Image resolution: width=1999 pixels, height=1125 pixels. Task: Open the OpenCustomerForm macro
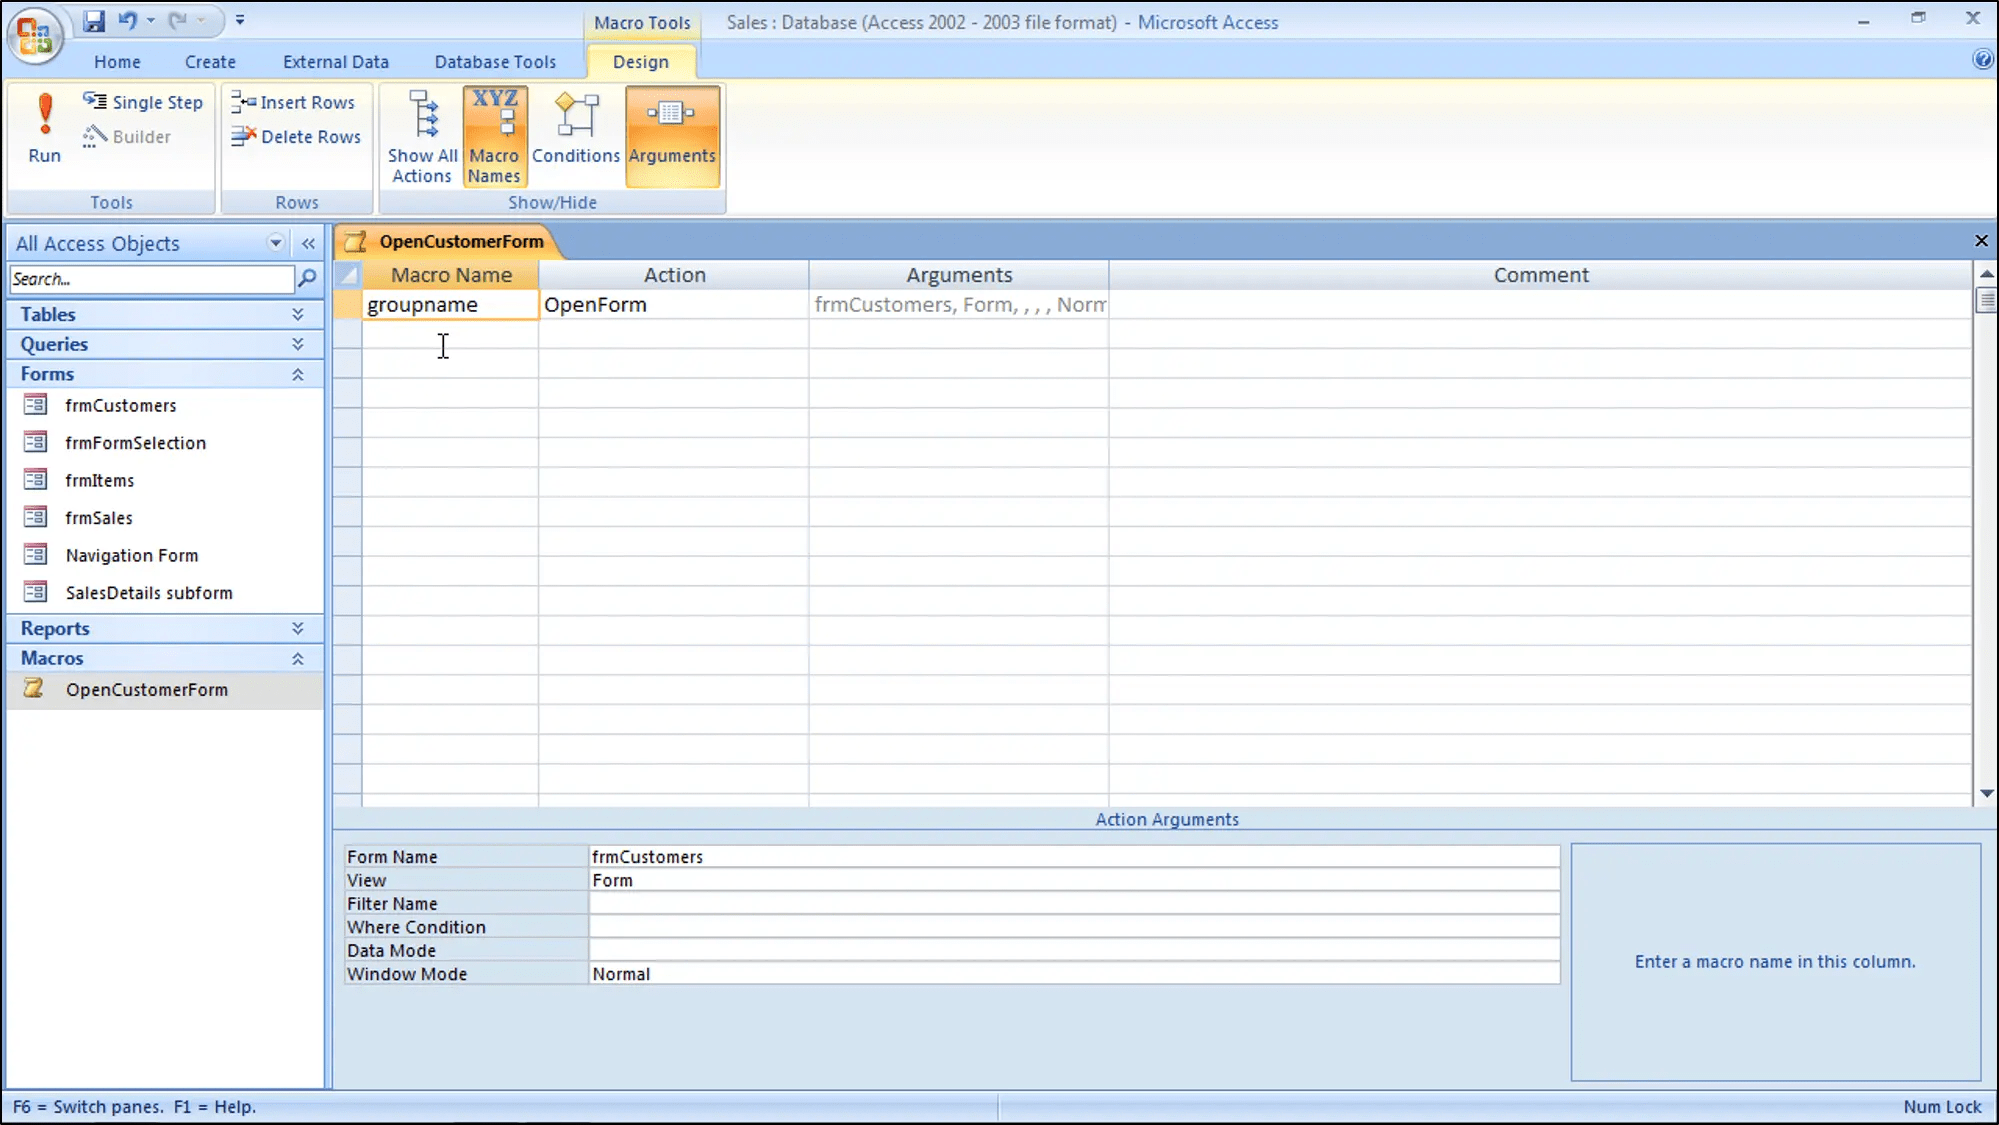pyautogui.click(x=146, y=689)
